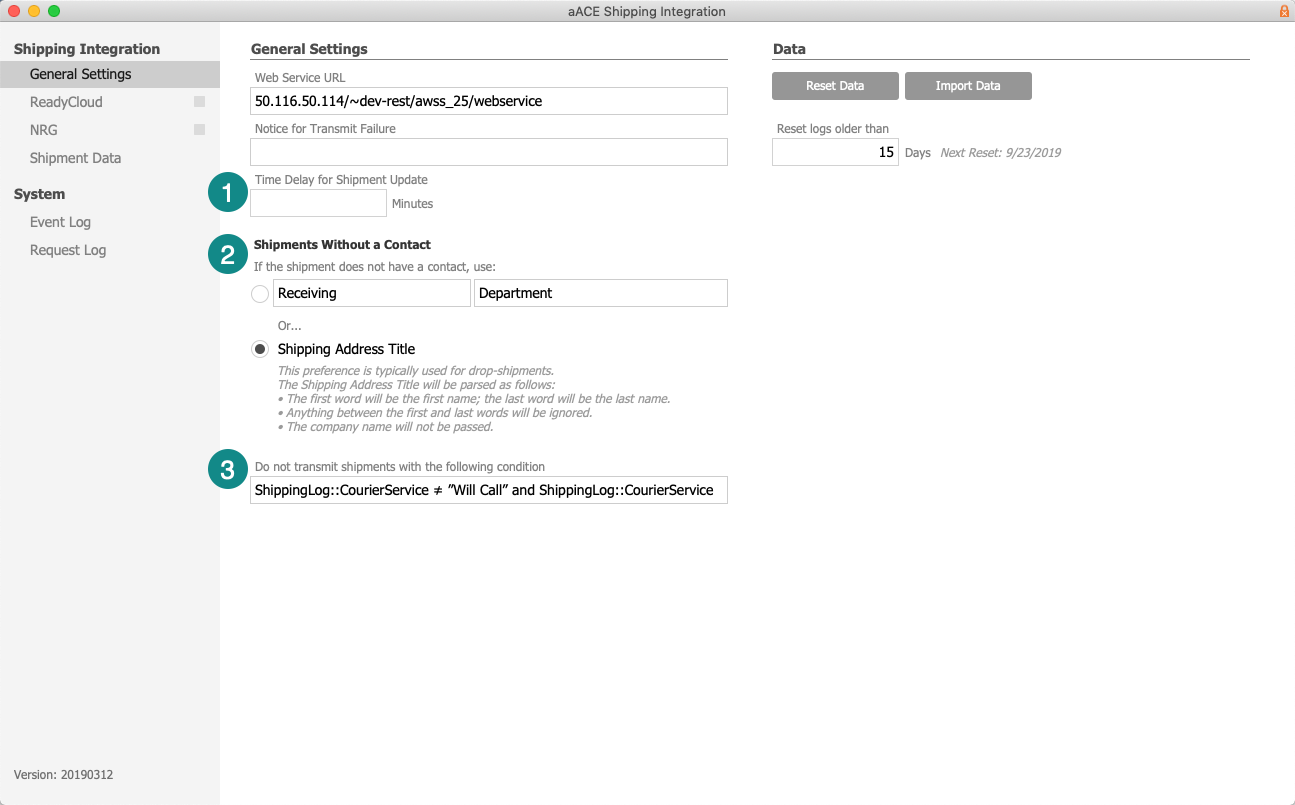Click the Notice for Transmit Failure field

[x=489, y=152]
